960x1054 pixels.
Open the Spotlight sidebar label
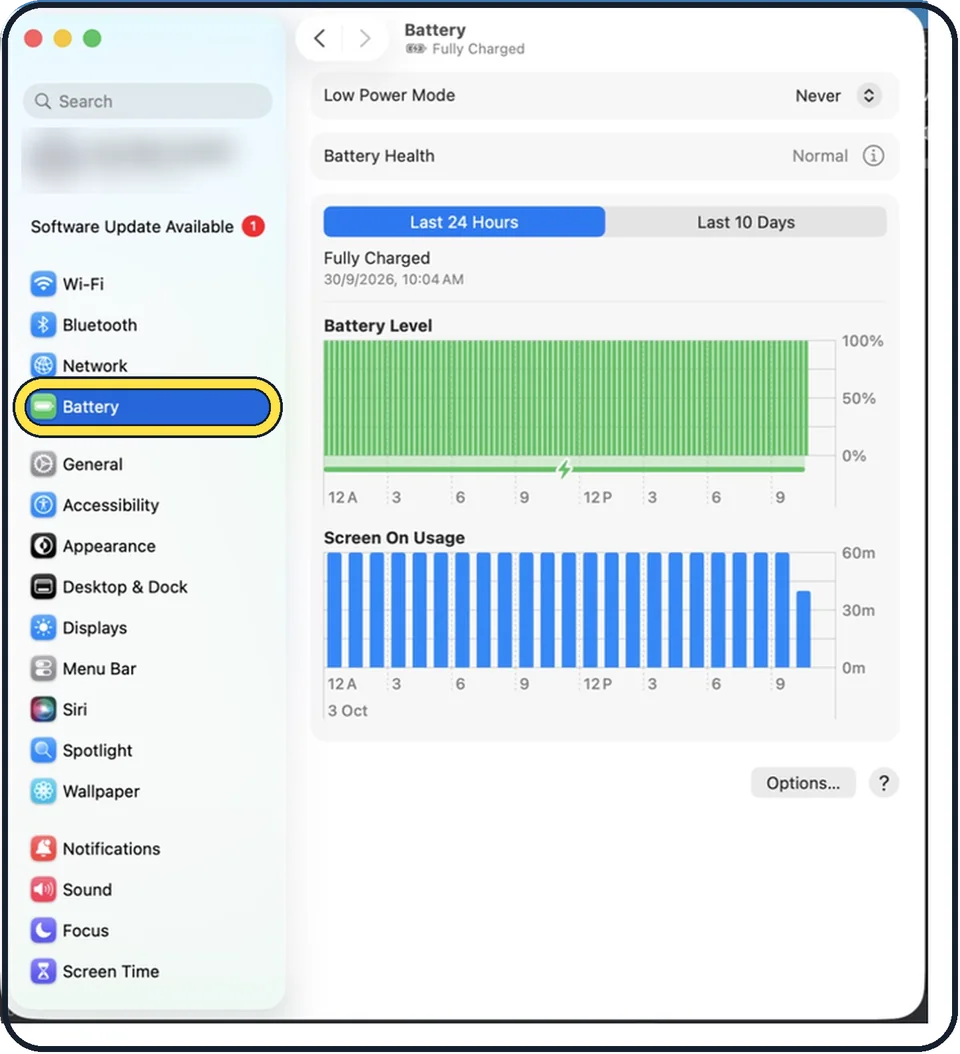pos(97,751)
